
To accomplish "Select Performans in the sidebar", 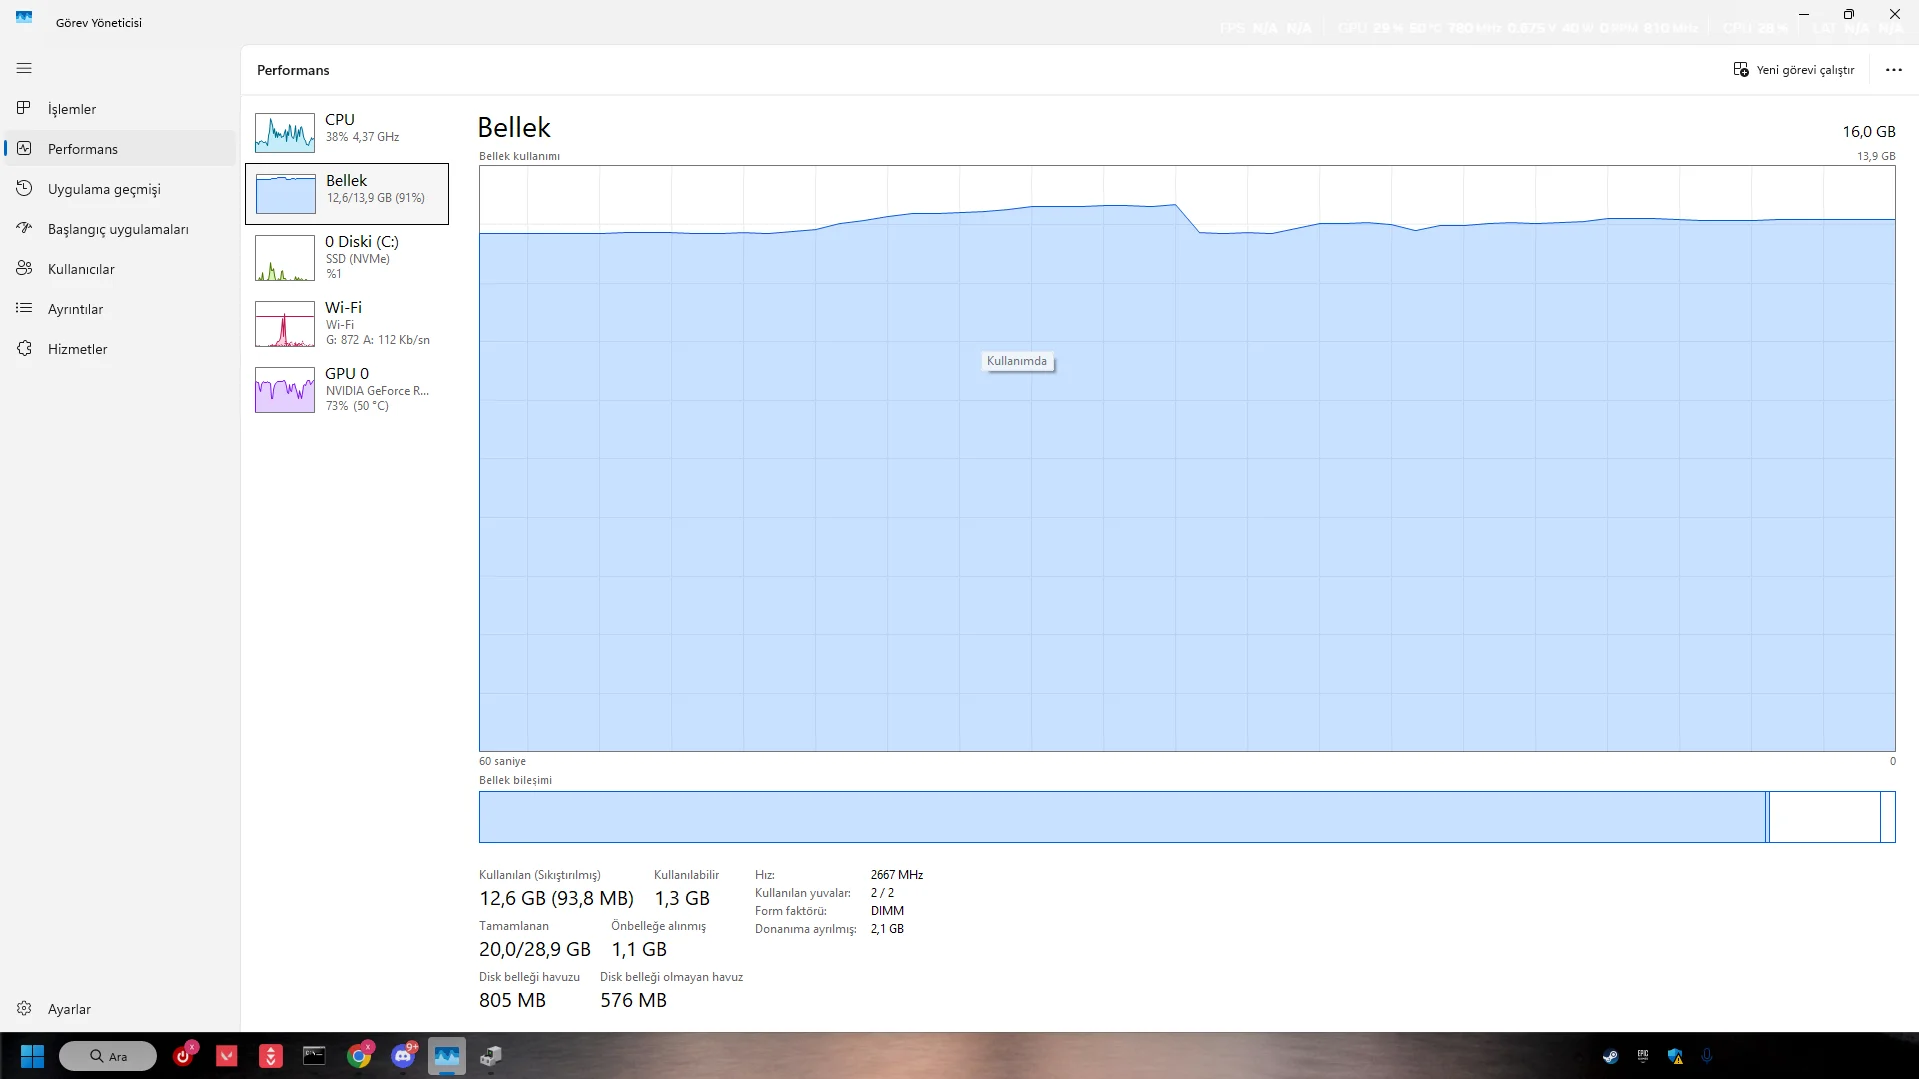I will click(x=120, y=148).
